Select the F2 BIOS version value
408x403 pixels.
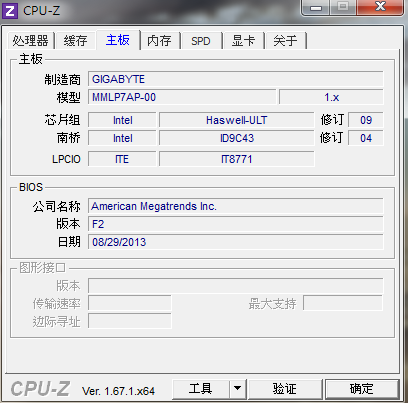pyautogui.click(x=236, y=224)
